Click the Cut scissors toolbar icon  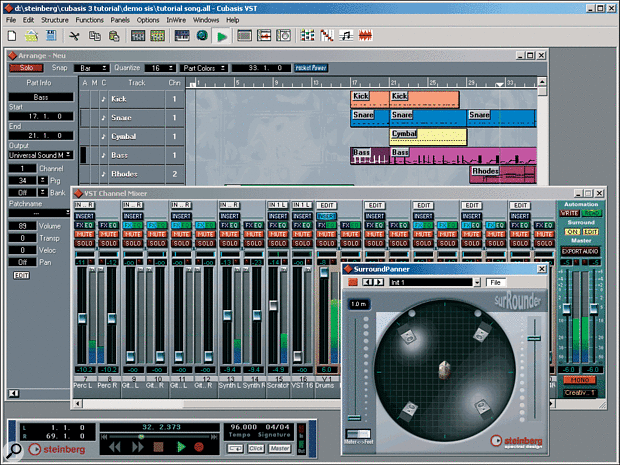point(74,36)
